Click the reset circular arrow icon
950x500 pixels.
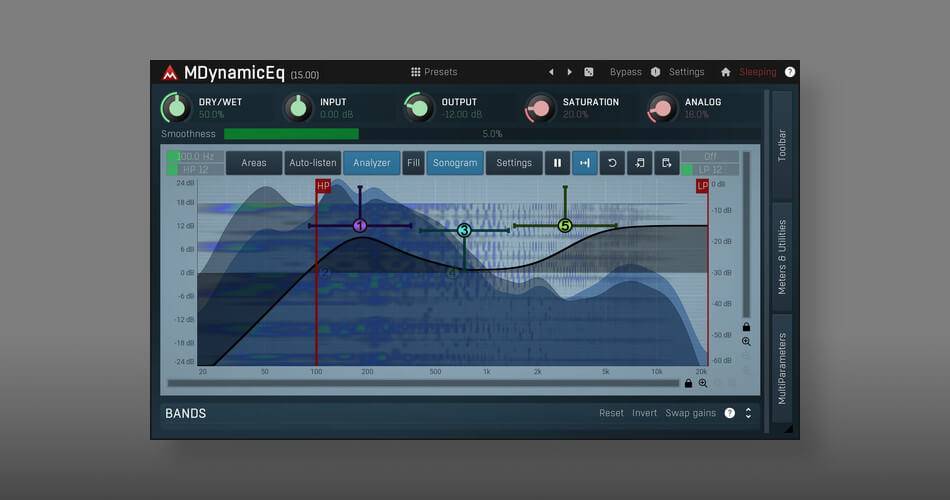tap(612, 163)
